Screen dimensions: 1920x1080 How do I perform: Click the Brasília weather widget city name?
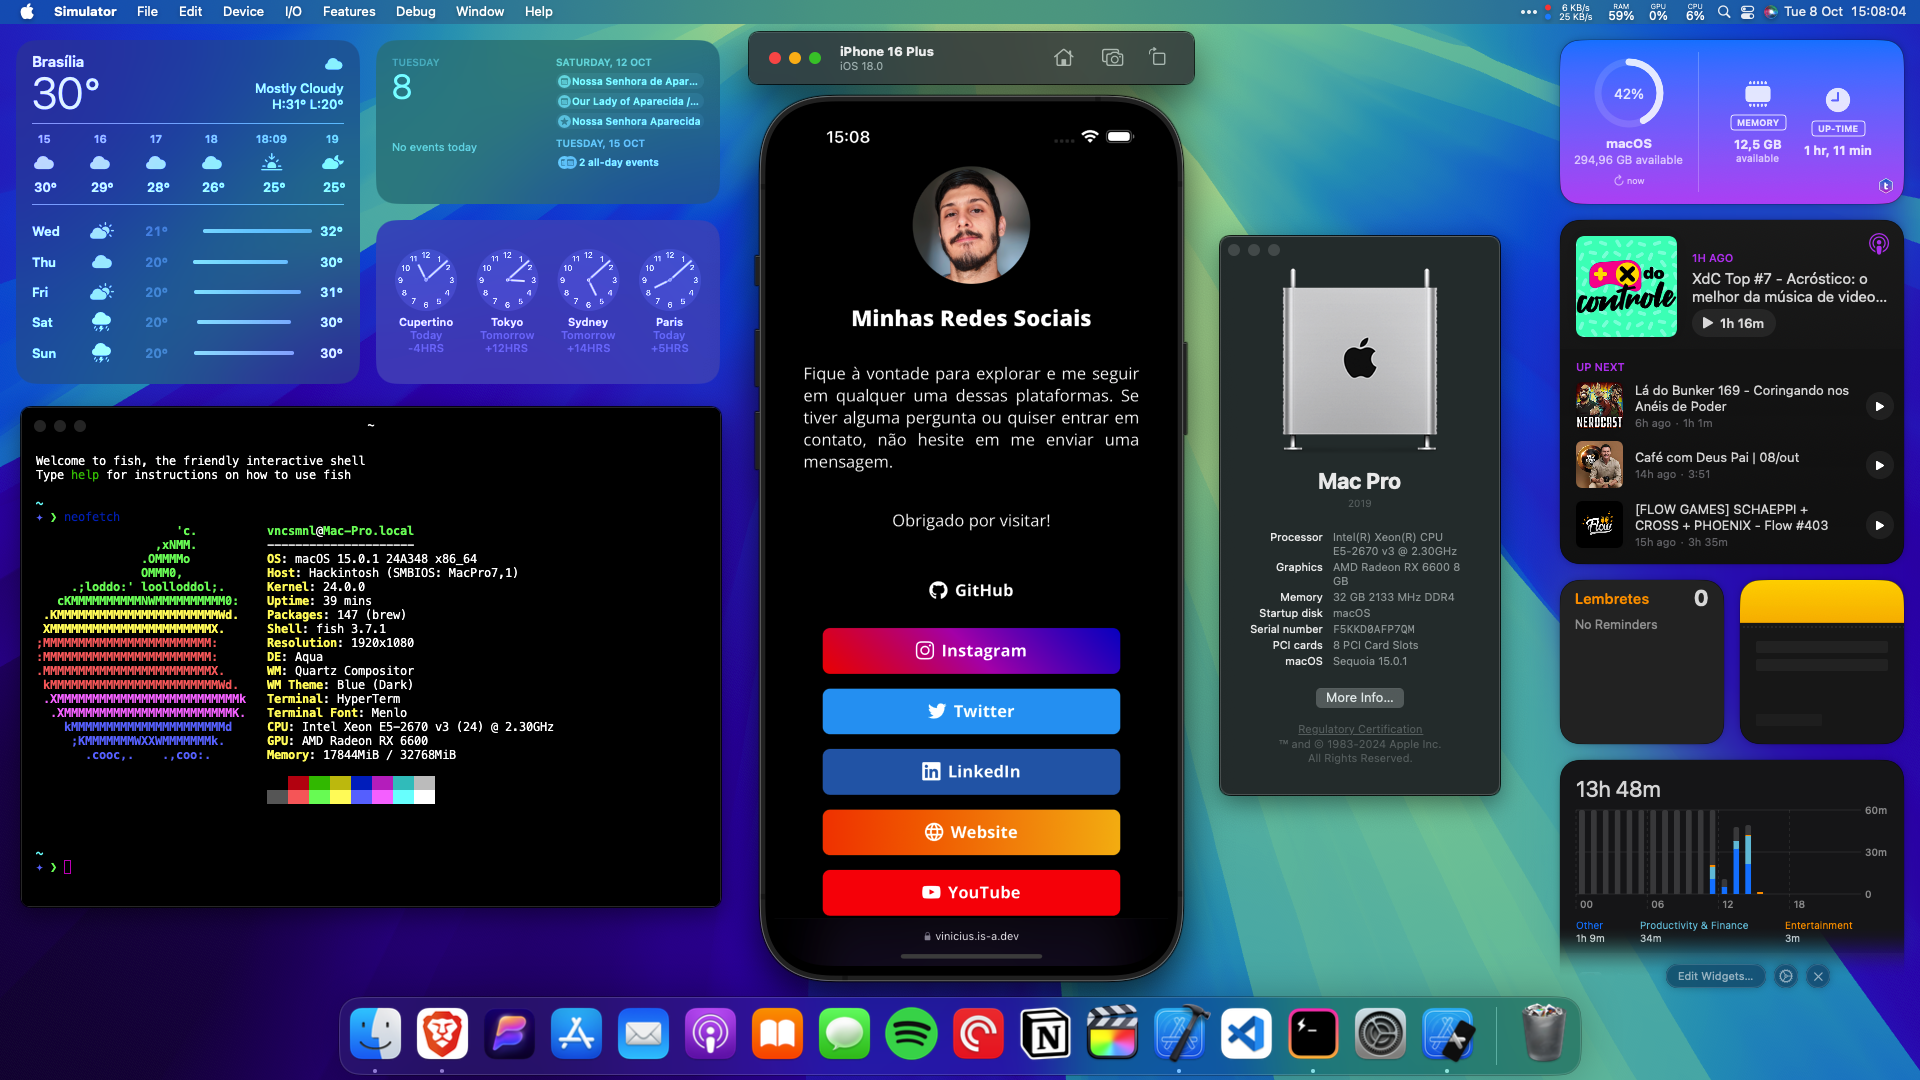tap(58, 62)
